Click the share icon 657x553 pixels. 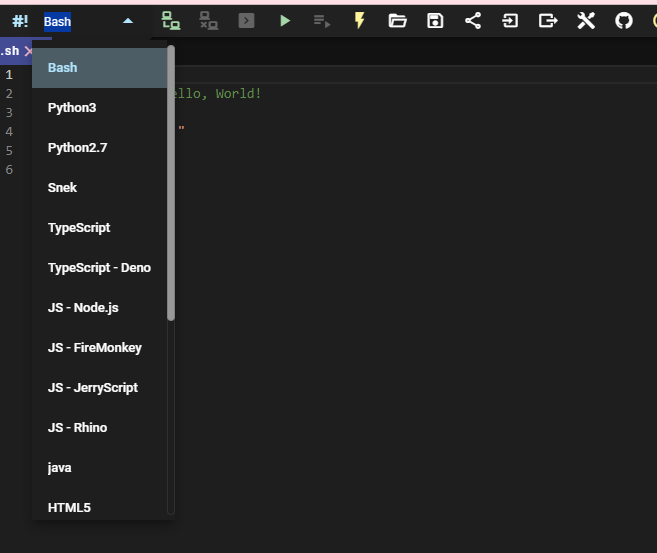pos(473,21)
